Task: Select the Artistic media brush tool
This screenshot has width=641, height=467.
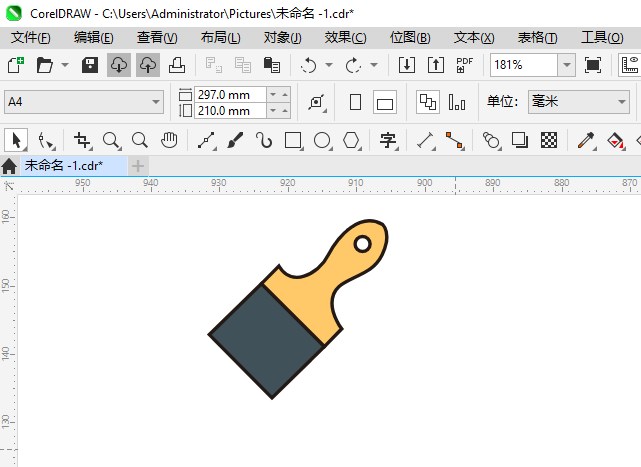Action: click(235, 141)
